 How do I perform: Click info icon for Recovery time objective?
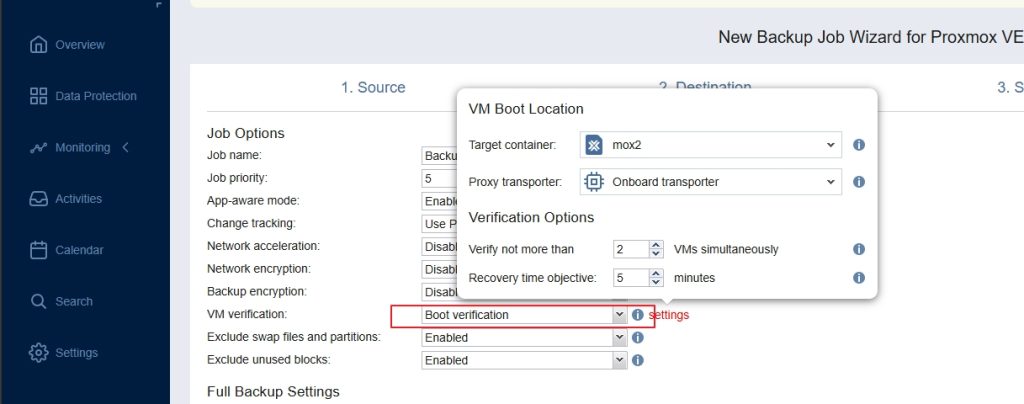coord(858,277)
